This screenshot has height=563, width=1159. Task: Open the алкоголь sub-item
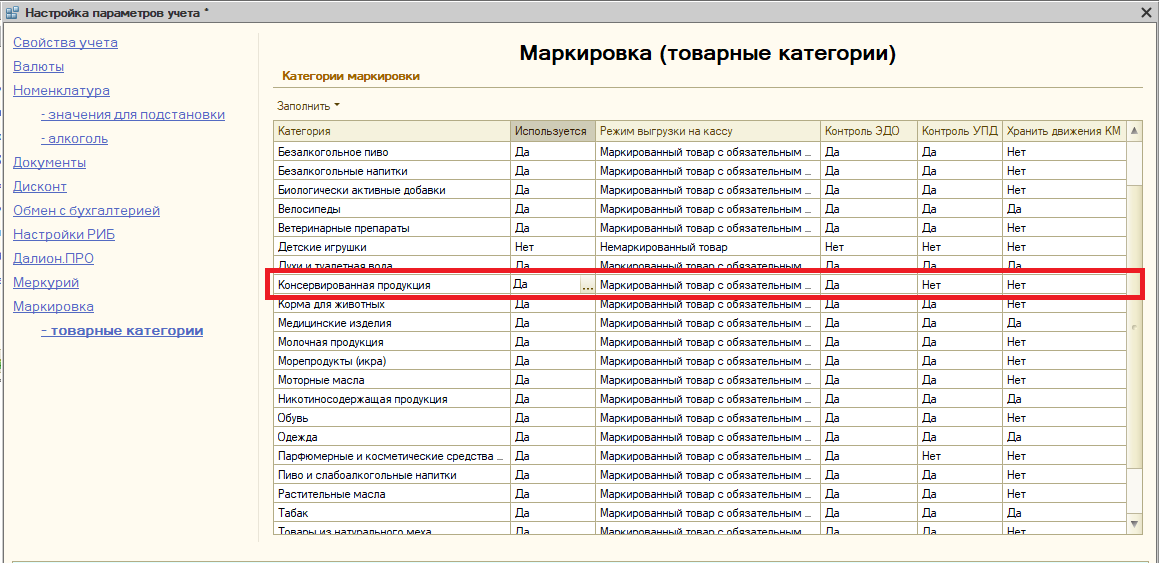coord(74,139)
